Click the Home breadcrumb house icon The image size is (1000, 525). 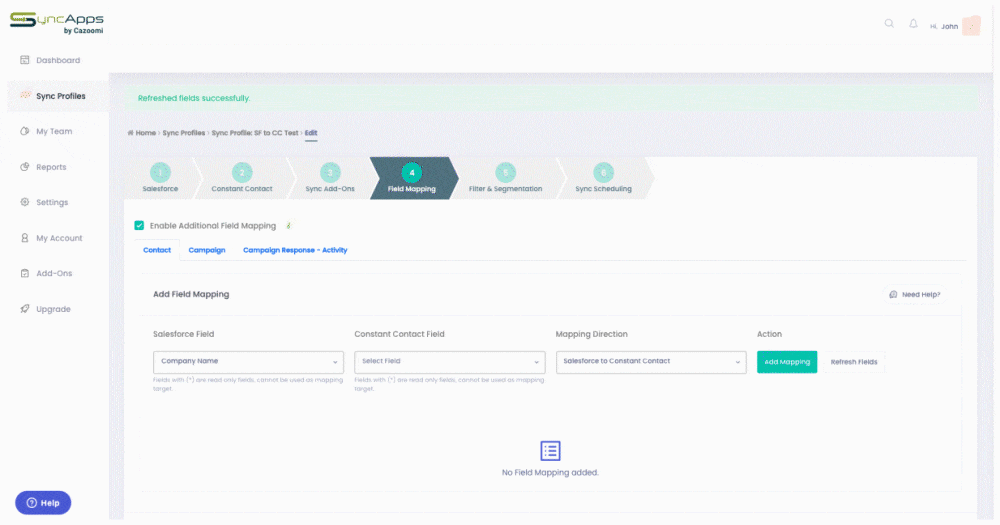click(x=130, y=133)
